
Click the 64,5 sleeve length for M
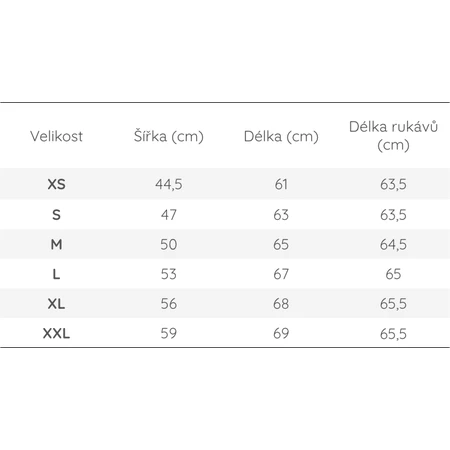pyautogui.click(x=393, y=245)
